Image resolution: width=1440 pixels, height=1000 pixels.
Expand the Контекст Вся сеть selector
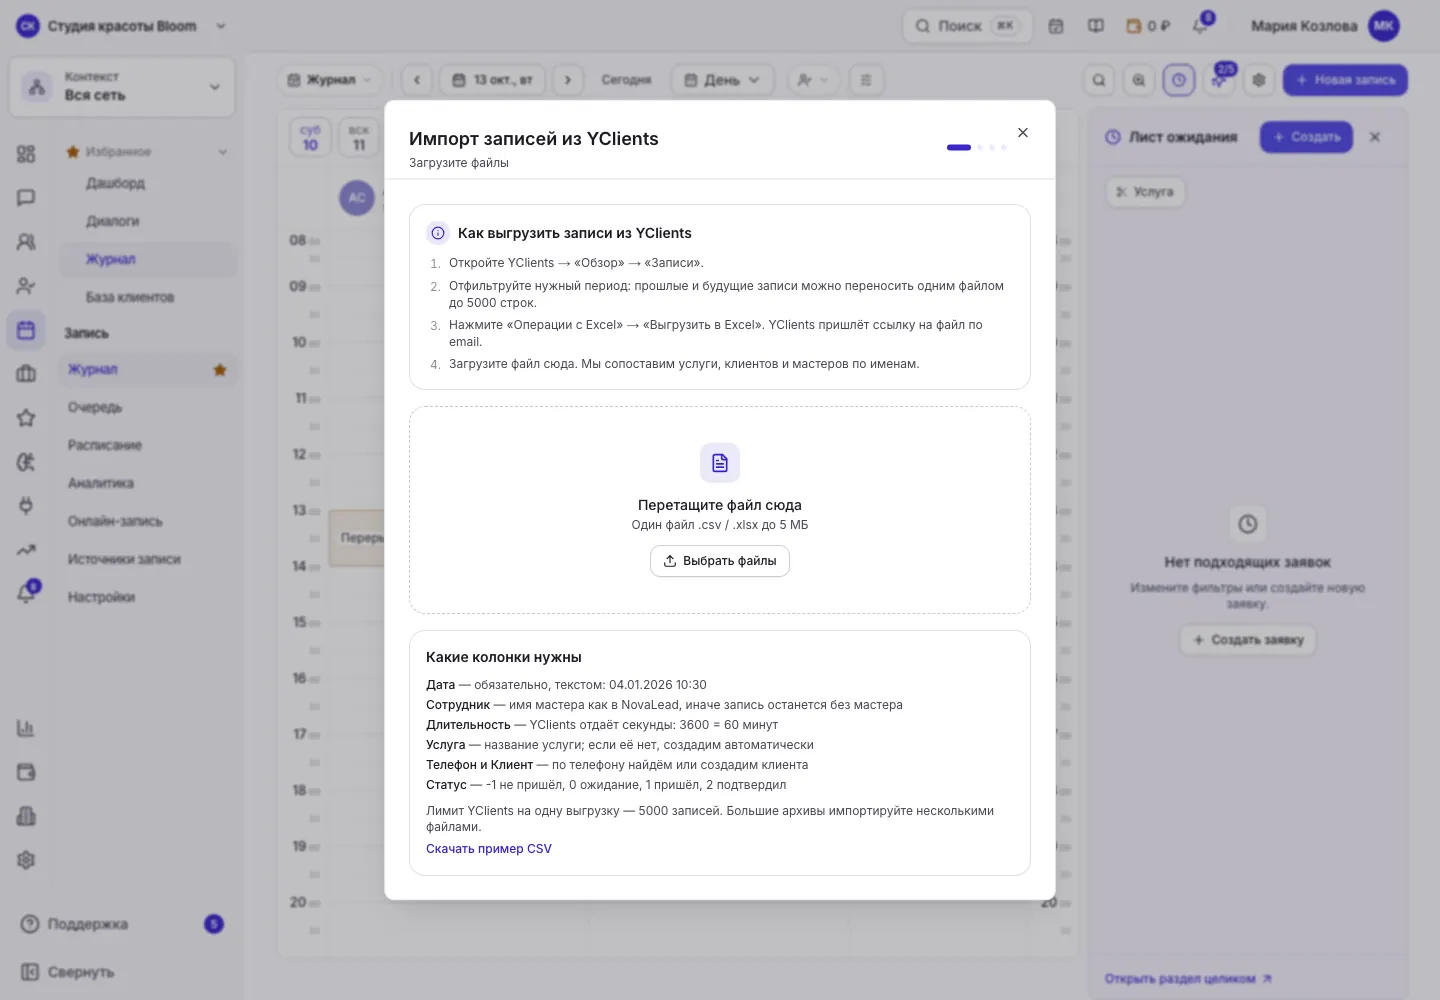(x=122, y=87)
